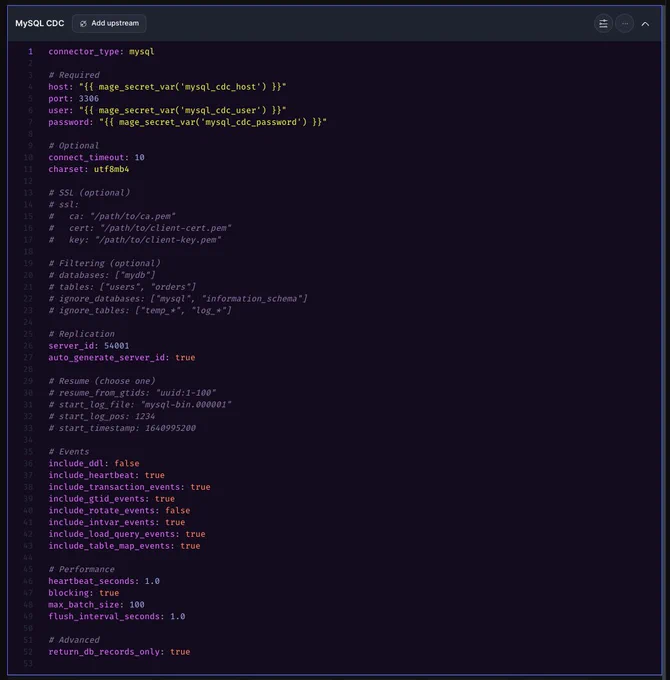
Task: Click the tables users, orders comment line
Action: tap(122, 287)
